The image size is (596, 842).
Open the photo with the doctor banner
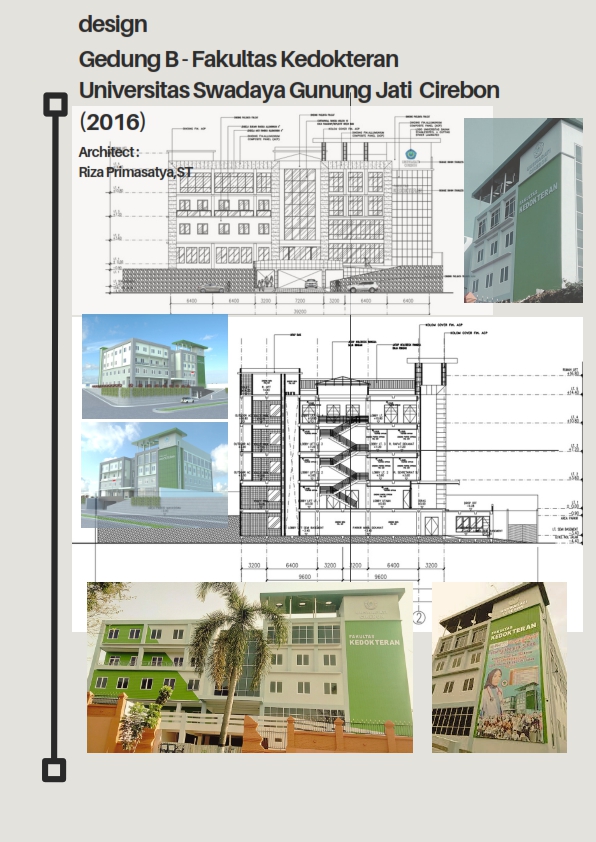(499, 667)
